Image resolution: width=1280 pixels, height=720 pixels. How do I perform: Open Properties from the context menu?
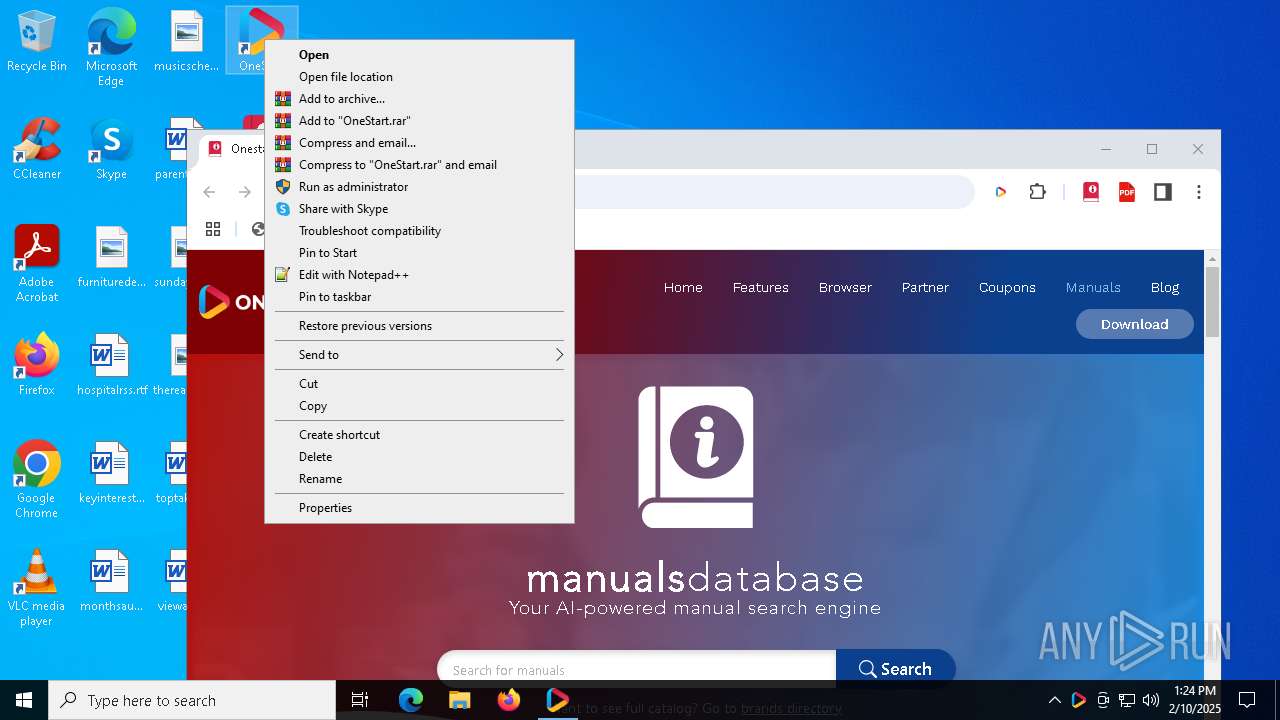point(419,508)
